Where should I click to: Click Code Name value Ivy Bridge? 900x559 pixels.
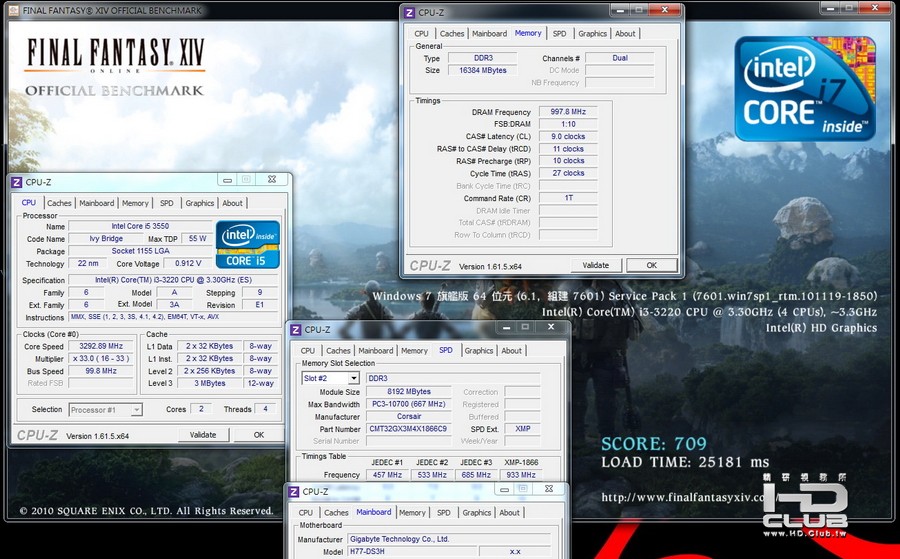[106, 239]
